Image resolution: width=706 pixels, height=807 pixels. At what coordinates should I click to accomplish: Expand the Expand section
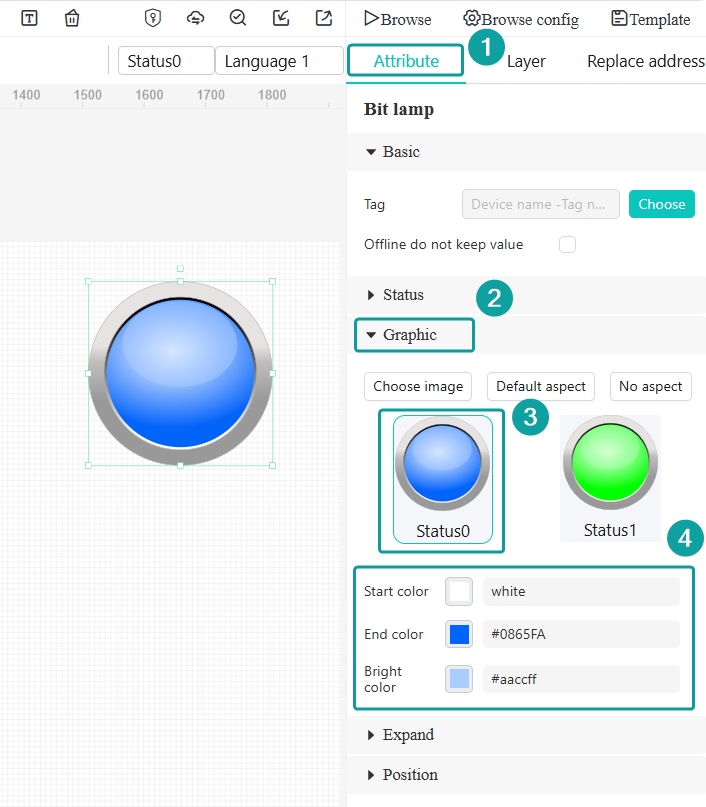[x=526, y=735]
